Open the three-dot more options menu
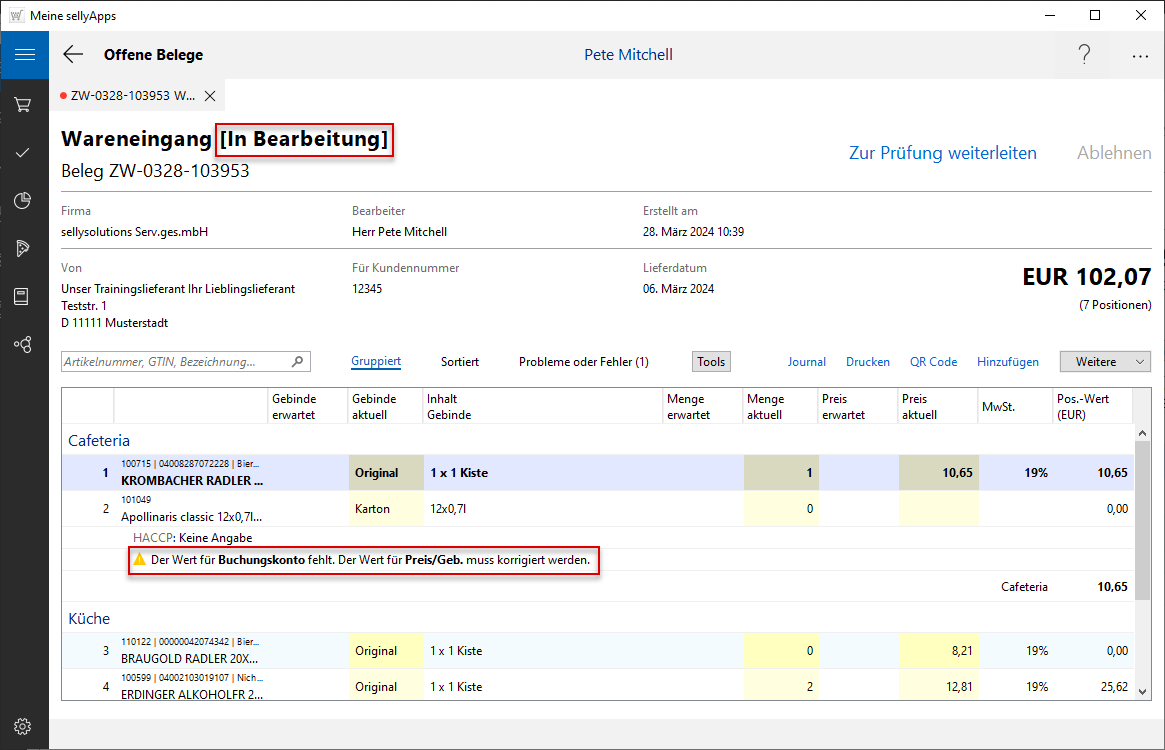This screenshot has width=1165, height=750. pos(1140,56)
